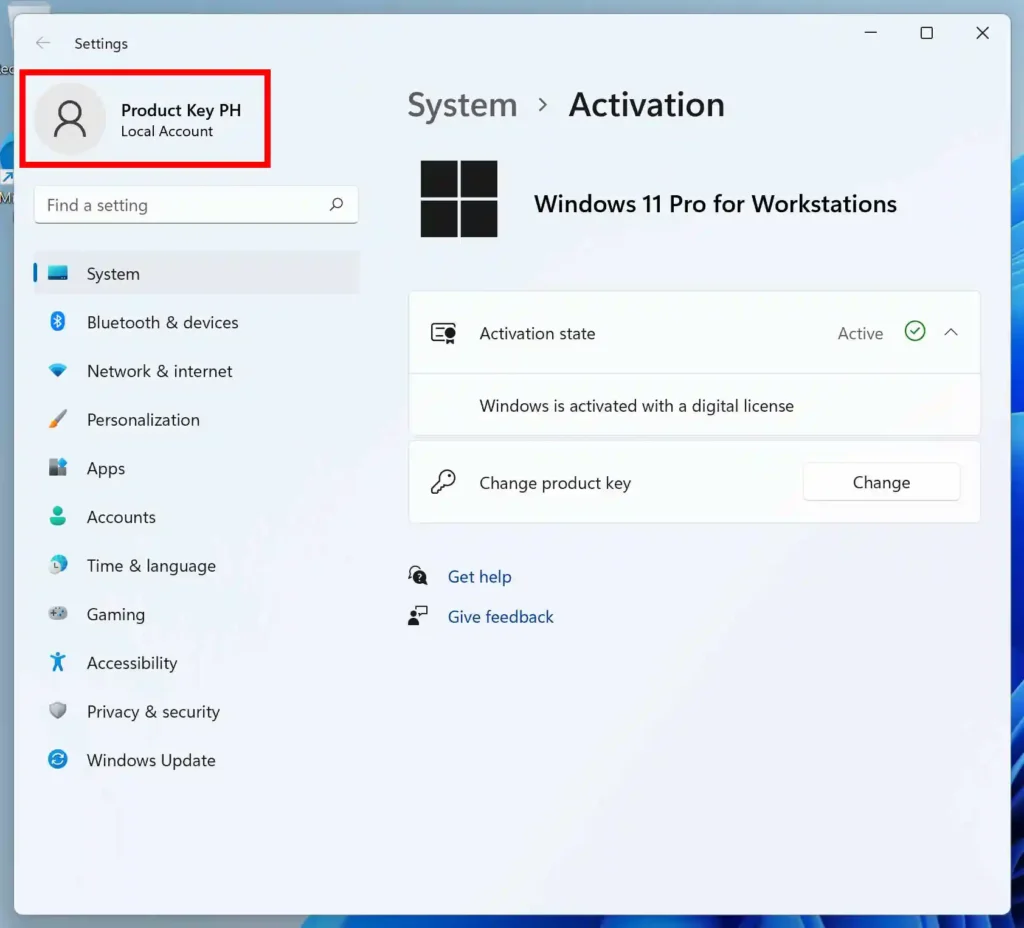Click the Windows Update refresh icon
Viewport: 1024px width, 928px height.
pos(57,759)
